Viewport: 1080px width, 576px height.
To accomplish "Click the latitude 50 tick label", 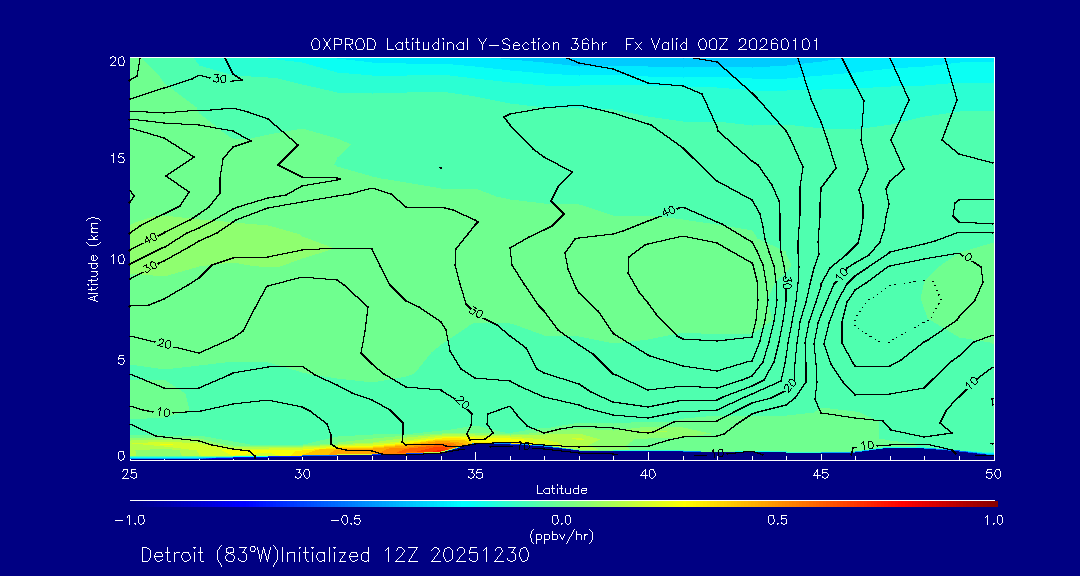I will (993, 473).
